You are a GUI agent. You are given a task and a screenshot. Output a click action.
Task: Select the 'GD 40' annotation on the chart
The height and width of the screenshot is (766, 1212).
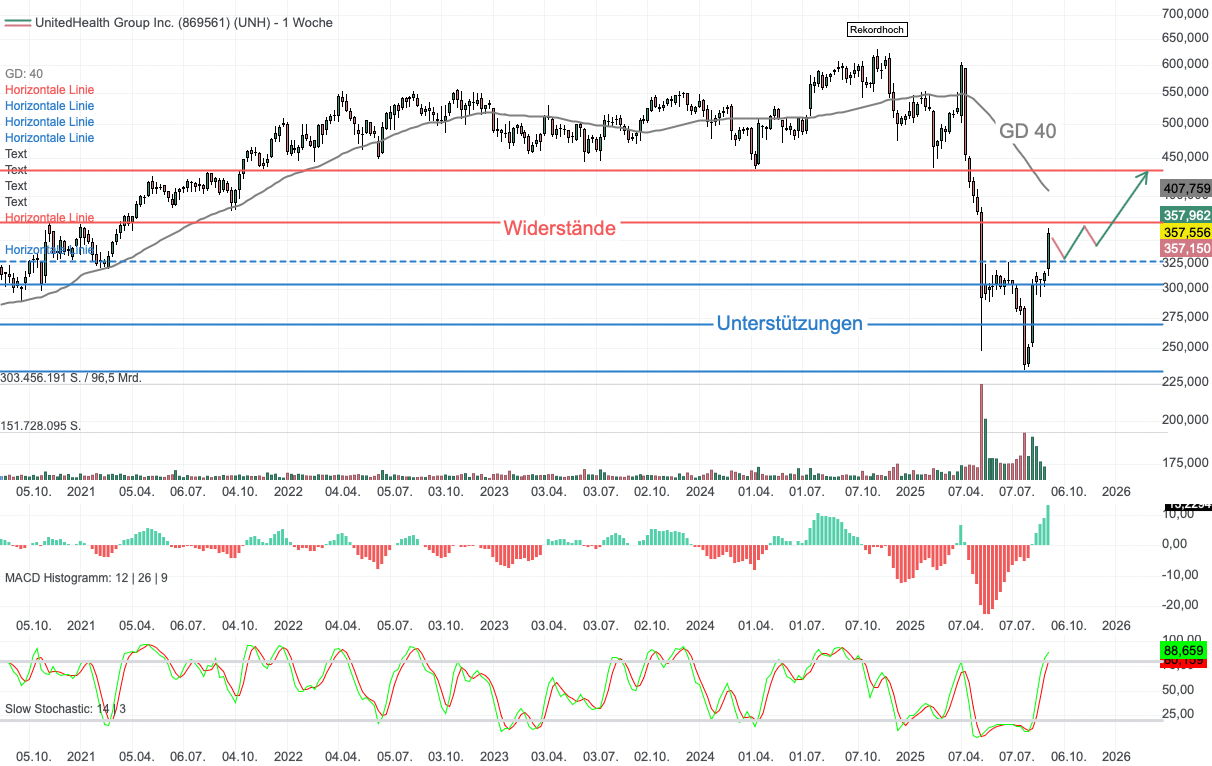pos(1027,131)
